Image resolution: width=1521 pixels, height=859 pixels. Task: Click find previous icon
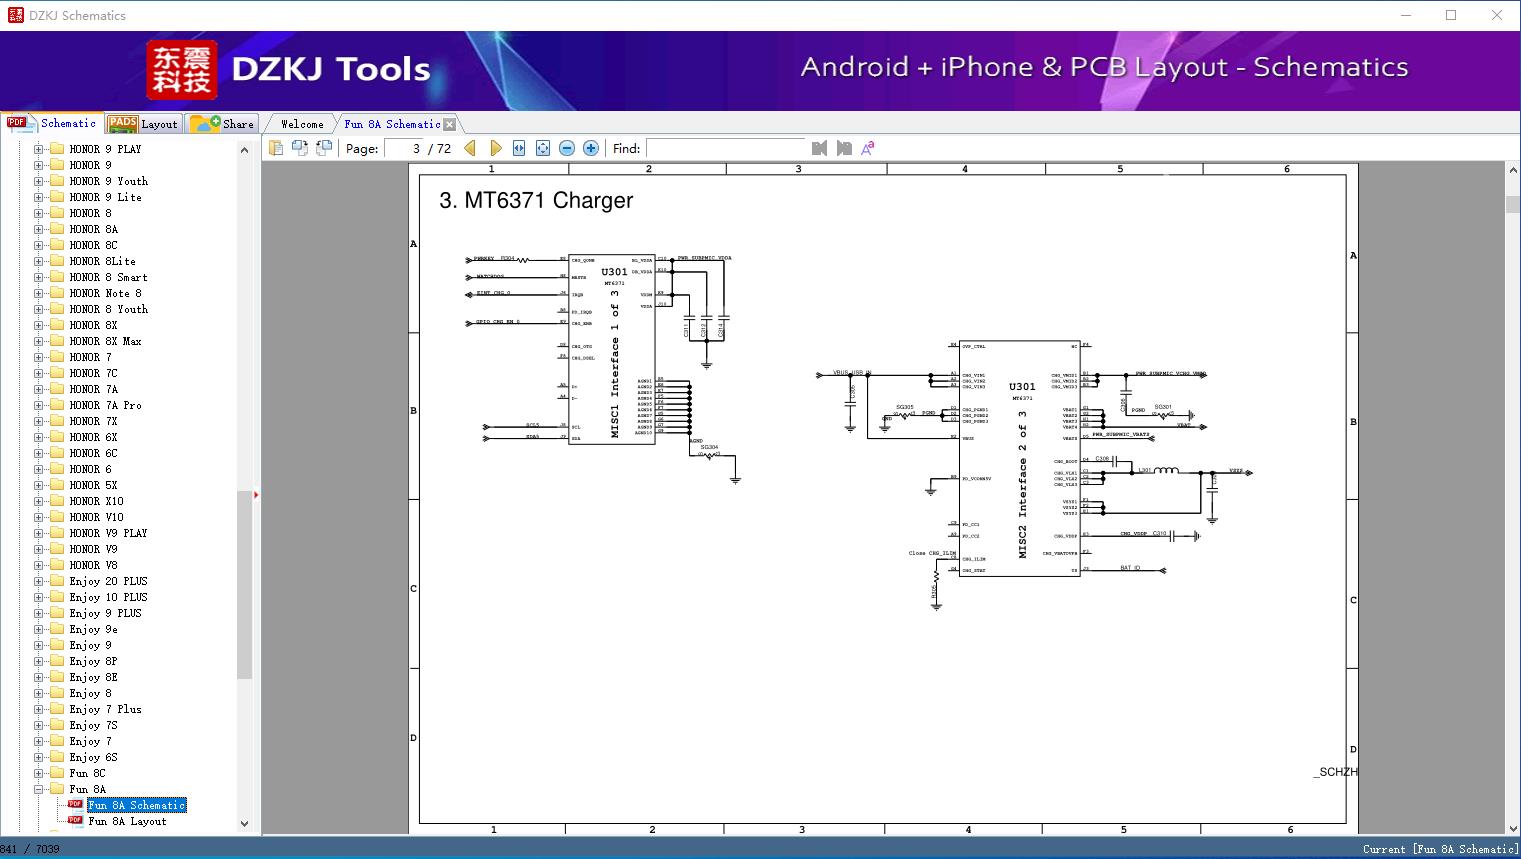click(x=820, y=148)
